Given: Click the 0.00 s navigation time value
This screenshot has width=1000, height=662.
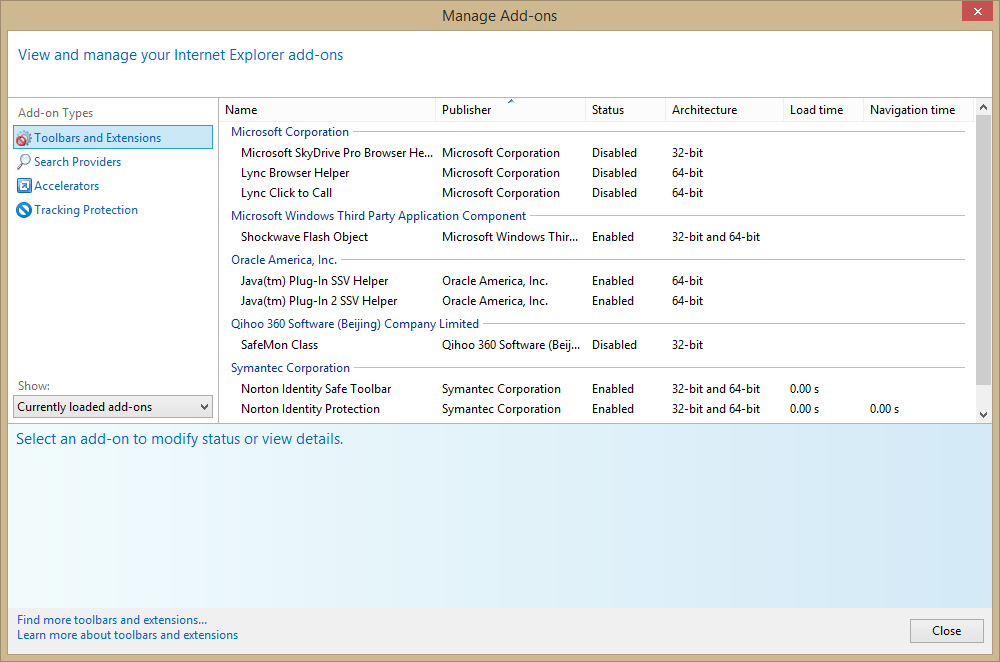Looking at the screenshot, I should point(885,409).
